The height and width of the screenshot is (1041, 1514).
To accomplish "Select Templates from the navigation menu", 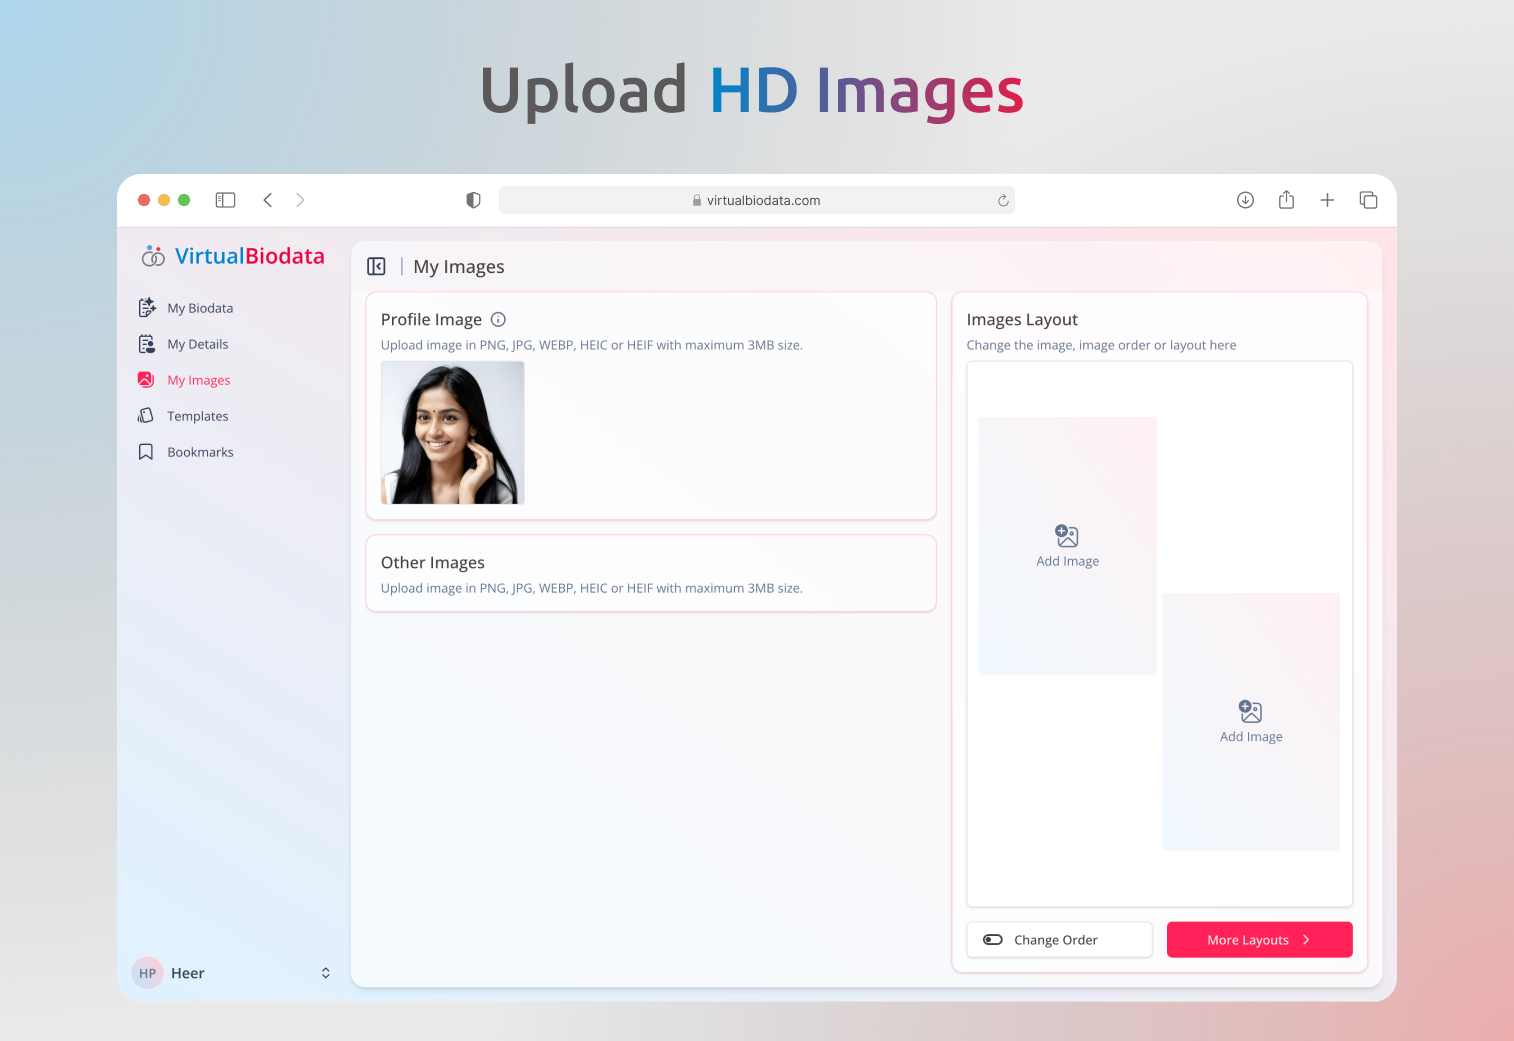I will 197,415.
